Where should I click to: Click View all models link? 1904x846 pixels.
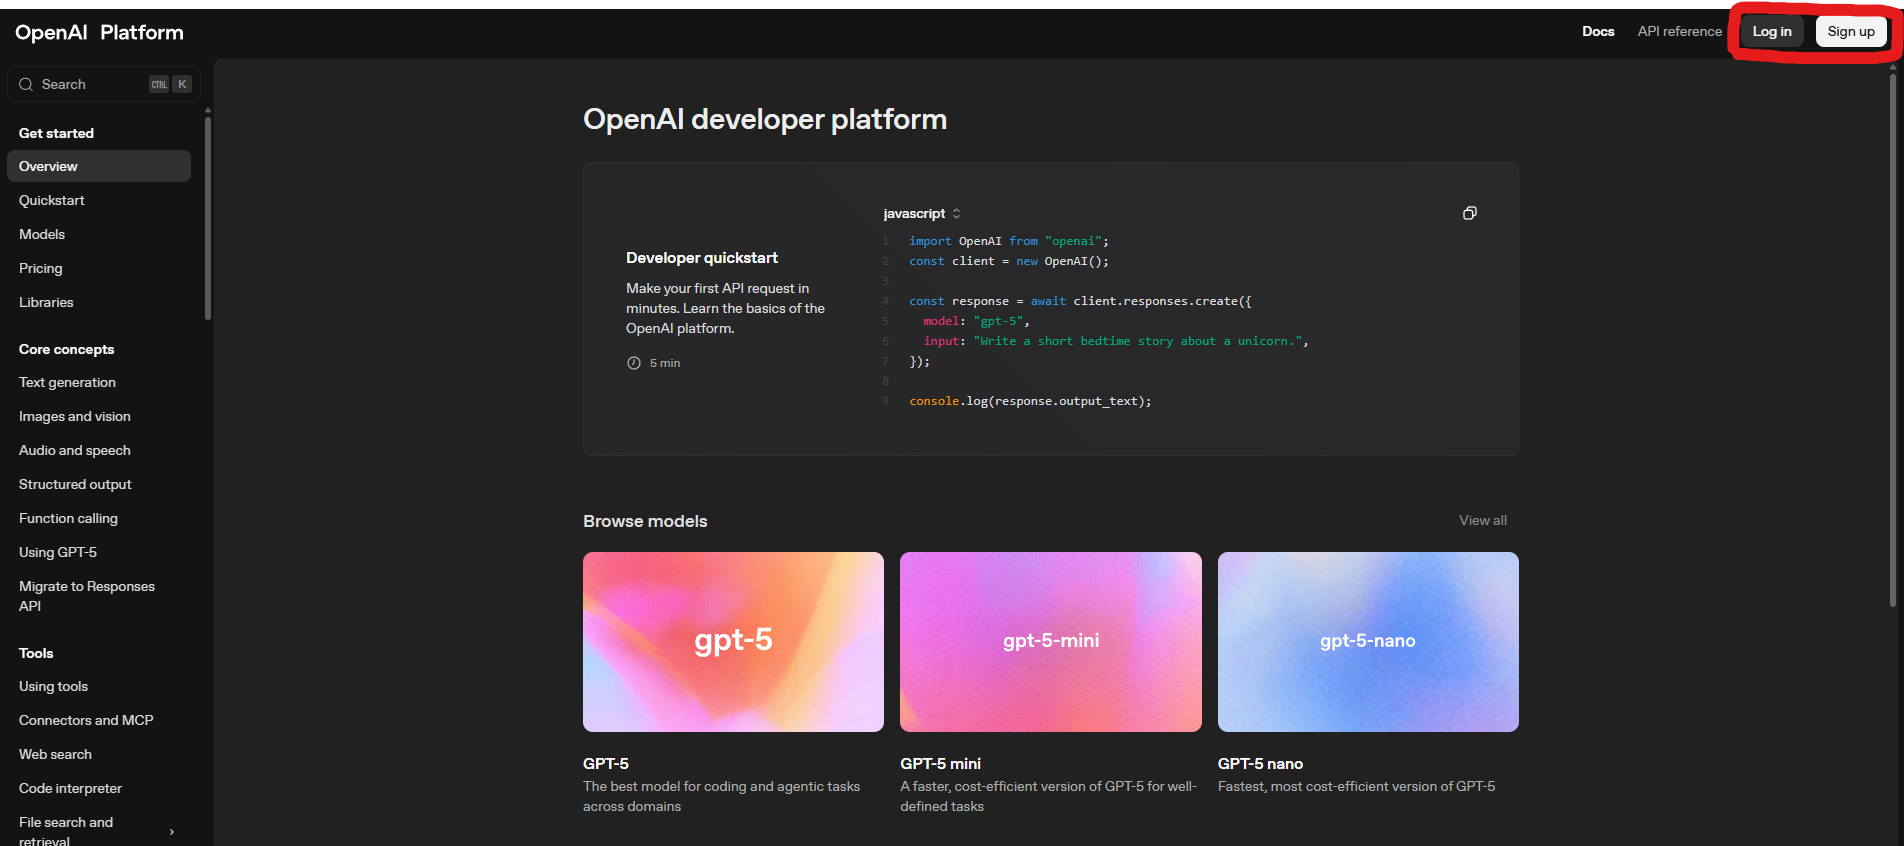(x=1482, y=520)
